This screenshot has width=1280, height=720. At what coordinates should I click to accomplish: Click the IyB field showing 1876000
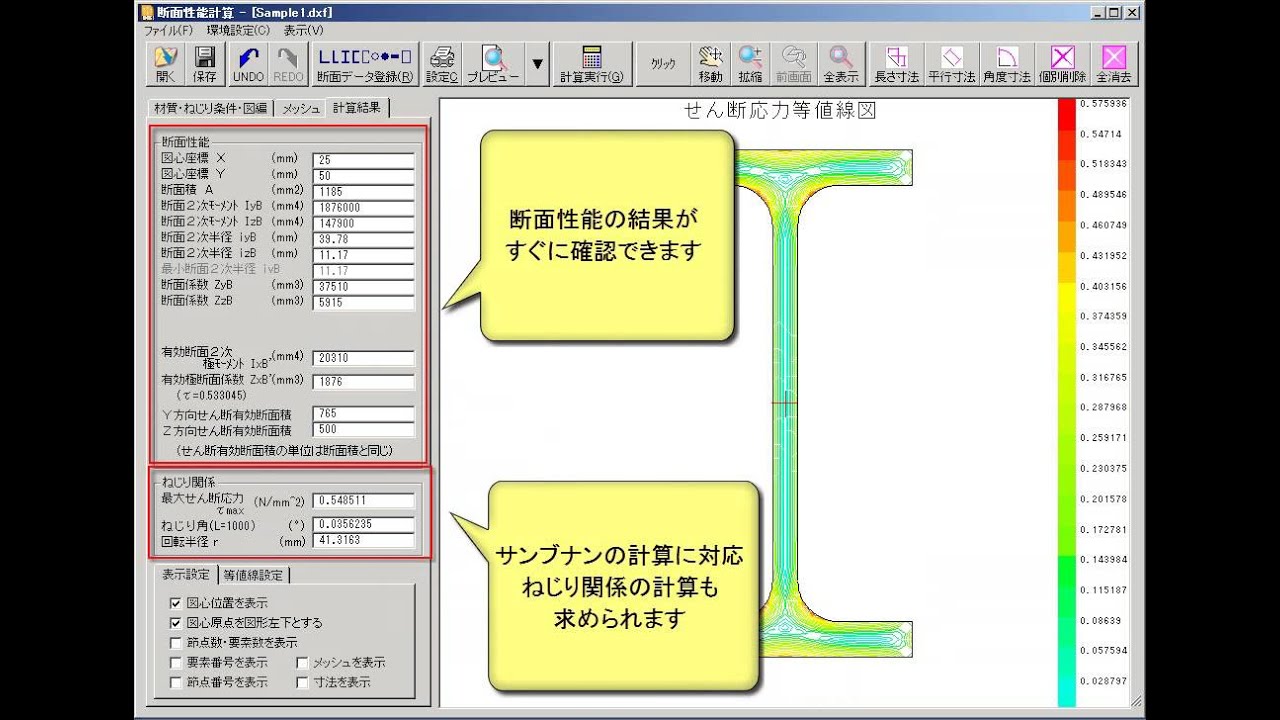(x=363, y=208)
